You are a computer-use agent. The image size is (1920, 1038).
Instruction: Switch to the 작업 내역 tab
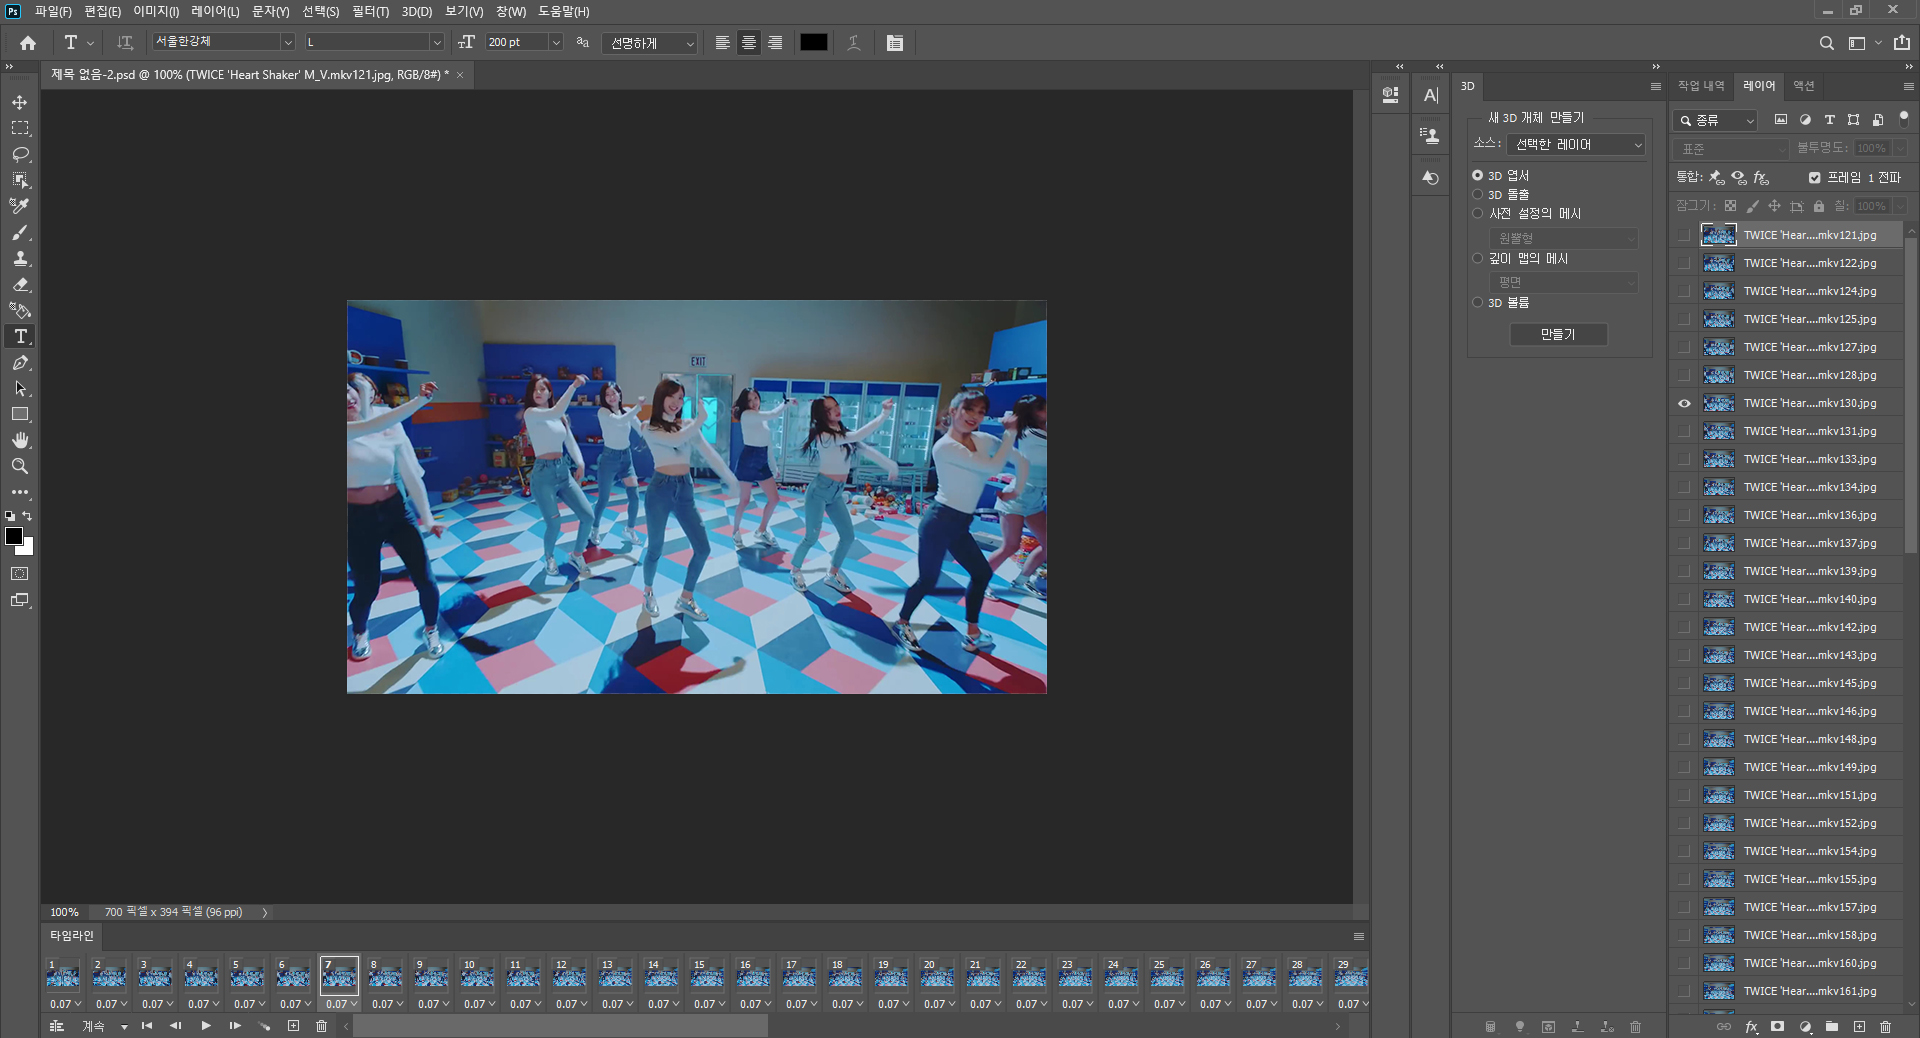pyautogui.click(x=1700, y=86)
